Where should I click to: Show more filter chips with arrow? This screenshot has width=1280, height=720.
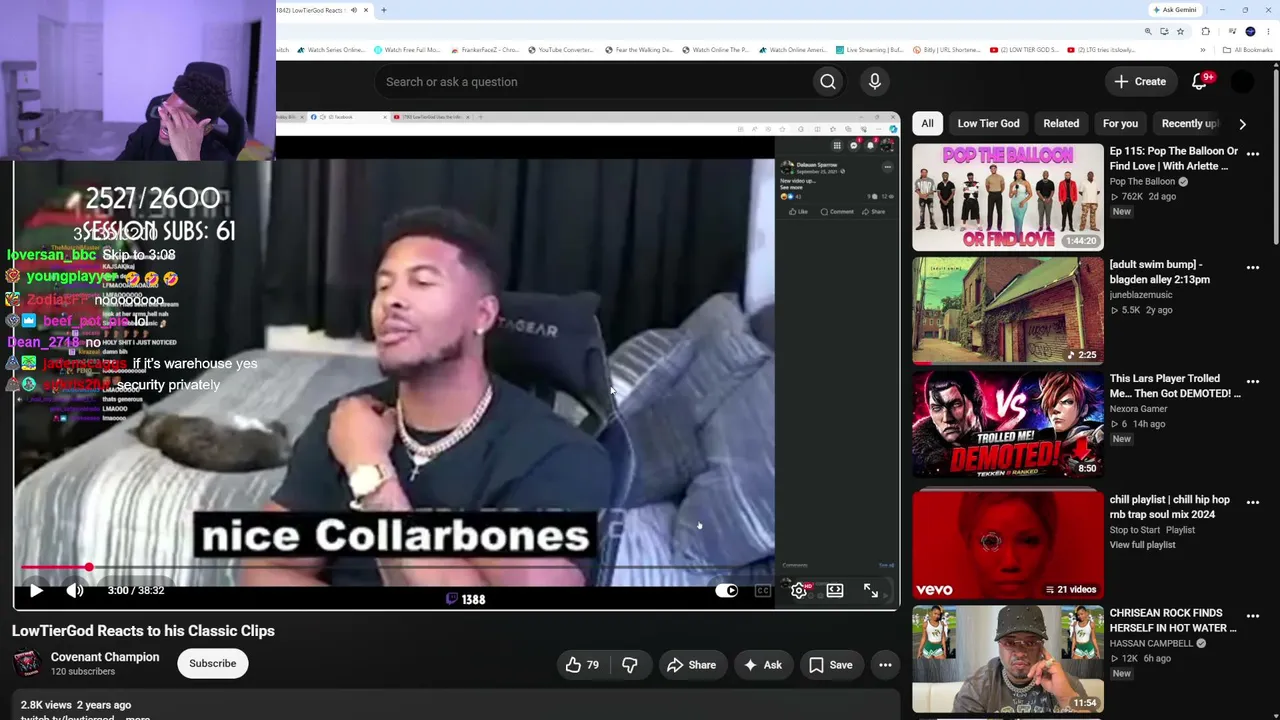tap(1242, 124)
